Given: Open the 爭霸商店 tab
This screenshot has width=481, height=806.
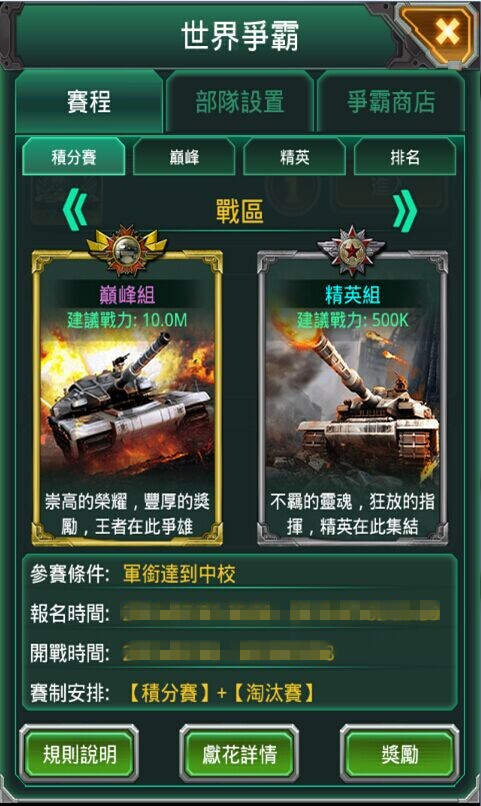Looking at the screenshot, I should click(x=391, y=101).
